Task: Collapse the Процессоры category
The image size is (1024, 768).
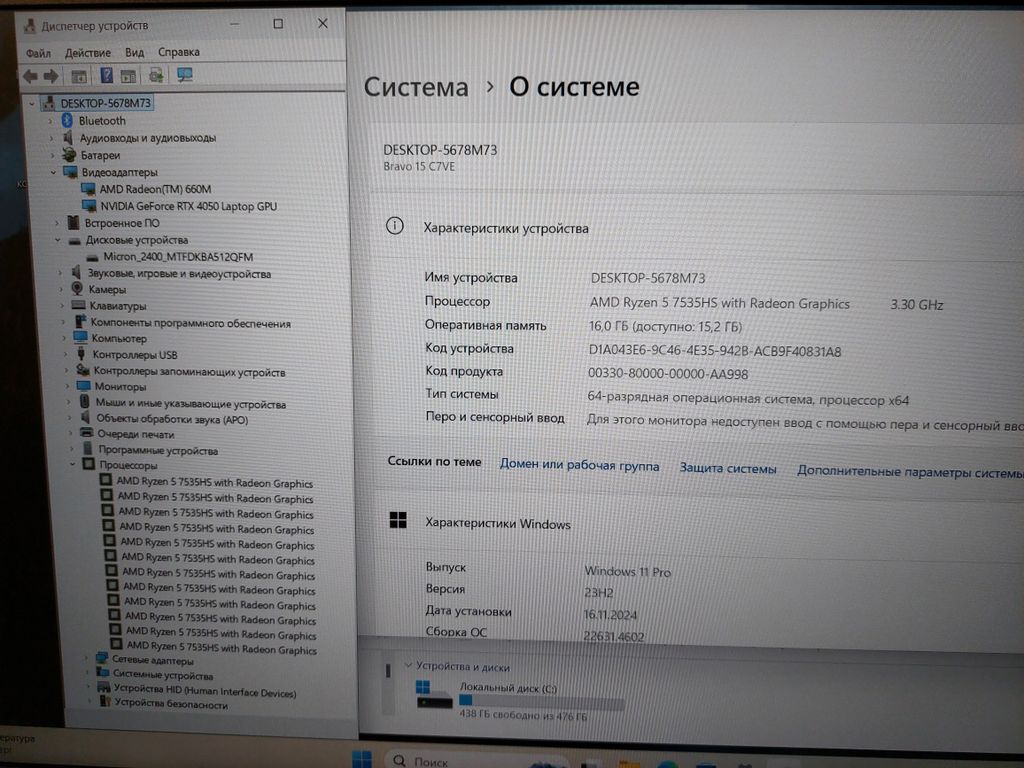Action: (73, 465)
